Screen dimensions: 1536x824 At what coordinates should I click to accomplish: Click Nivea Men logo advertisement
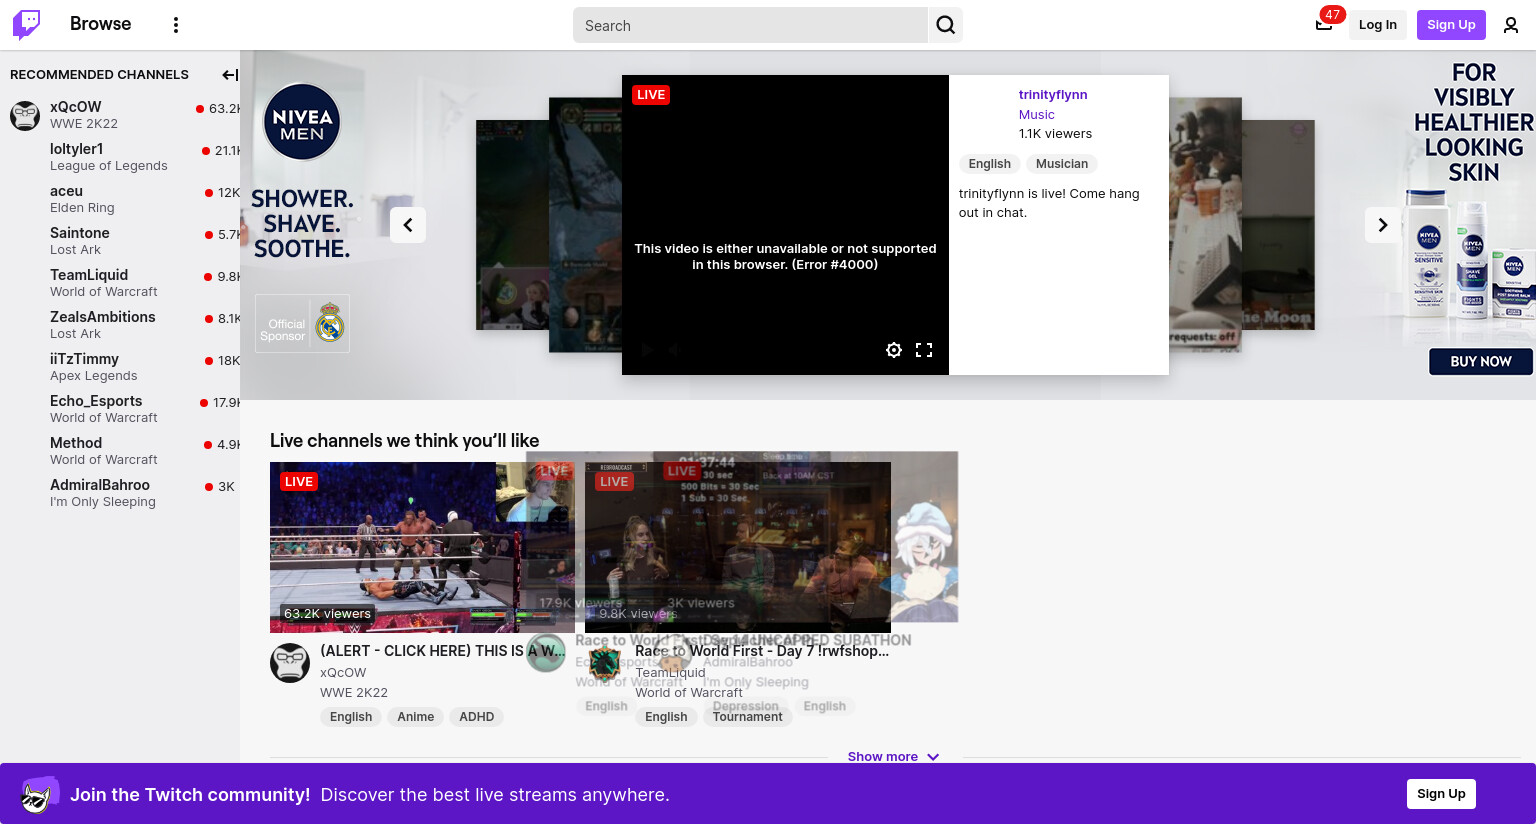click(302, 122)
